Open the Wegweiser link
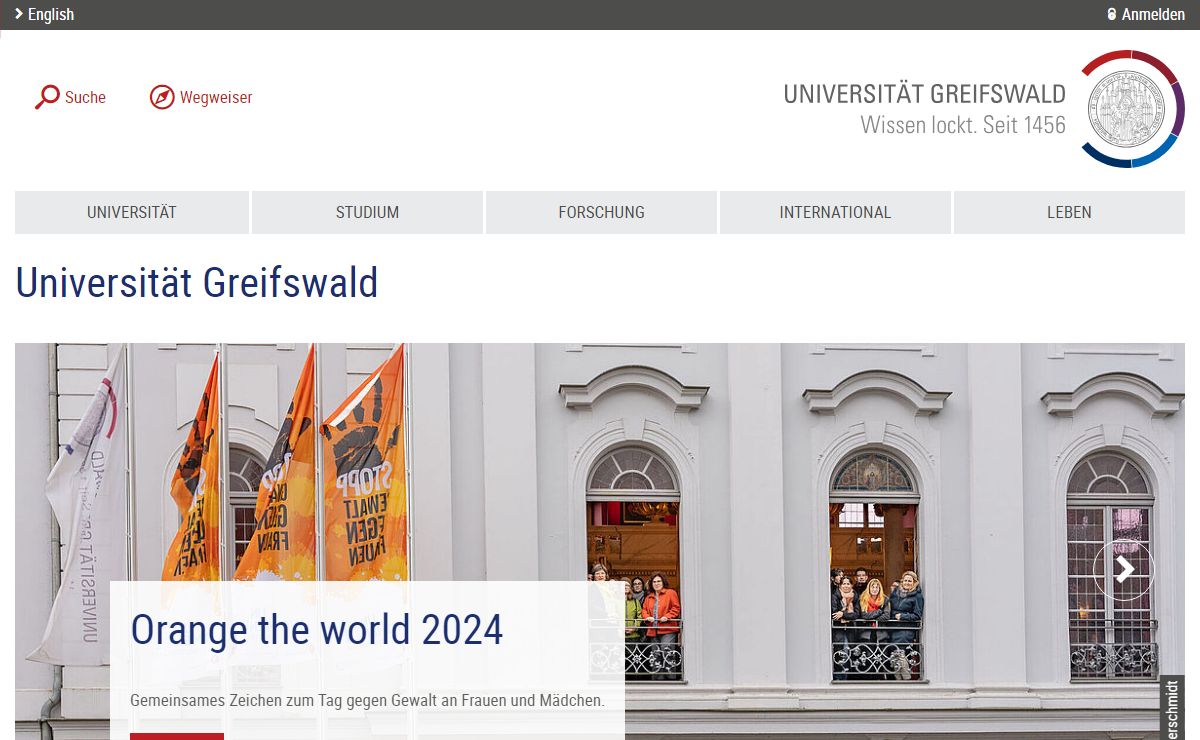The width and height of the screenshot is (1200, 740). pyautogui.click(x=216, y=97)
